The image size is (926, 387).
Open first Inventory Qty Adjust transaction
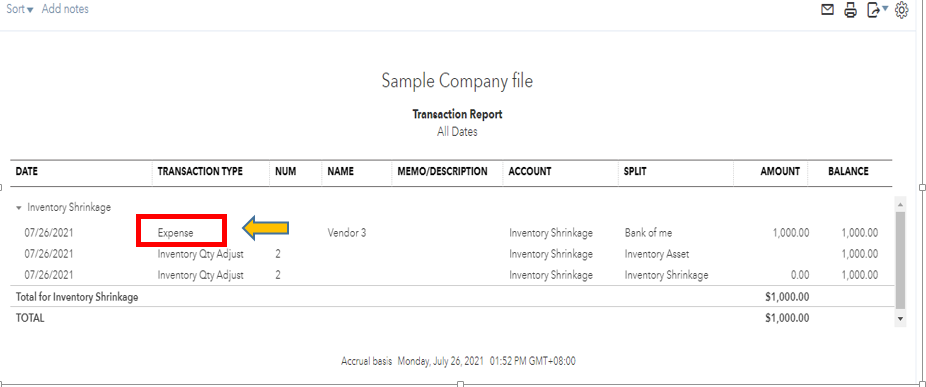pos(201,254)
